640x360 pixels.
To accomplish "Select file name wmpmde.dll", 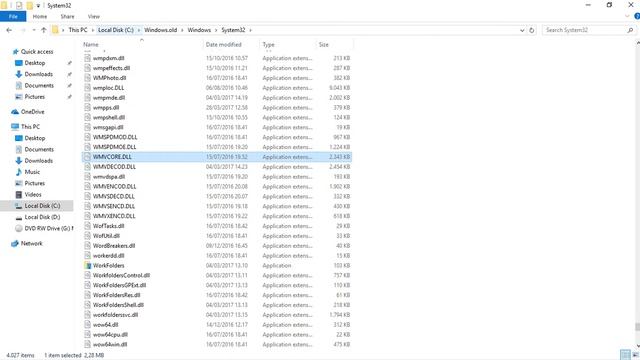I will [109, 98].
